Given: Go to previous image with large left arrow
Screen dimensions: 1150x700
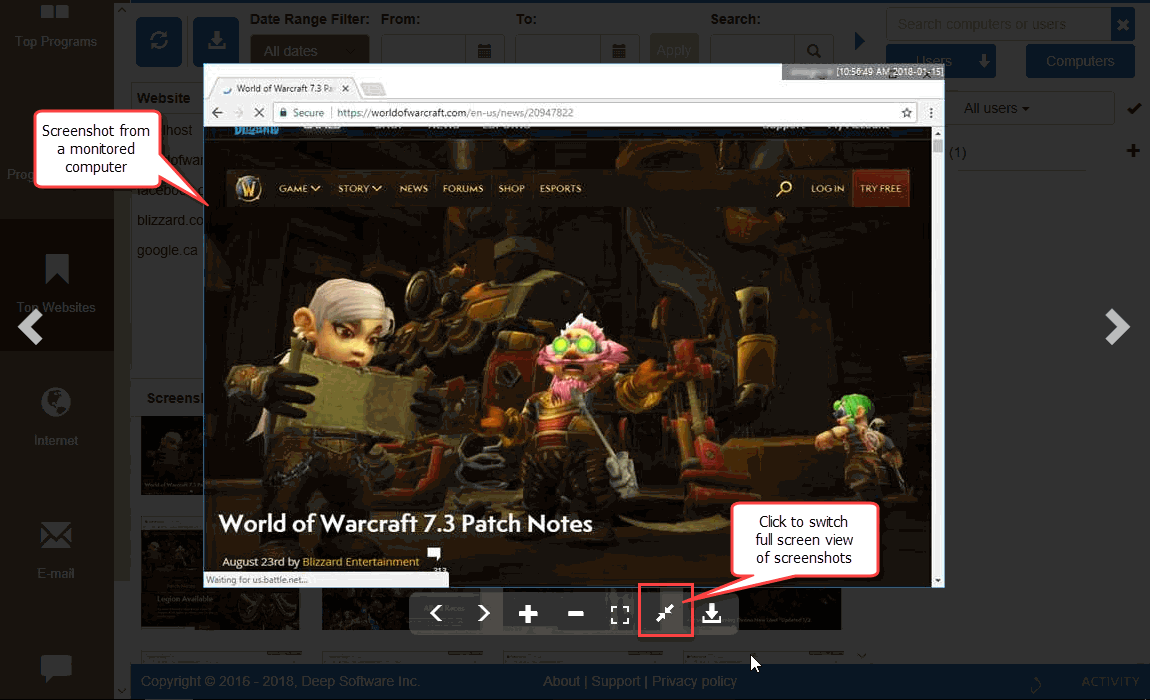Looking at the screenshot, I should coord(31,327).
